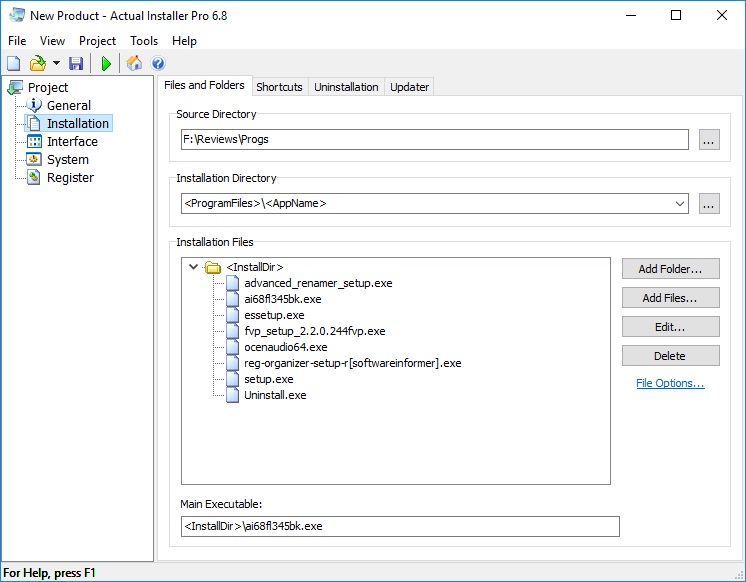
Task: Open the Tools menu
Action: click(x=144, y=41)
